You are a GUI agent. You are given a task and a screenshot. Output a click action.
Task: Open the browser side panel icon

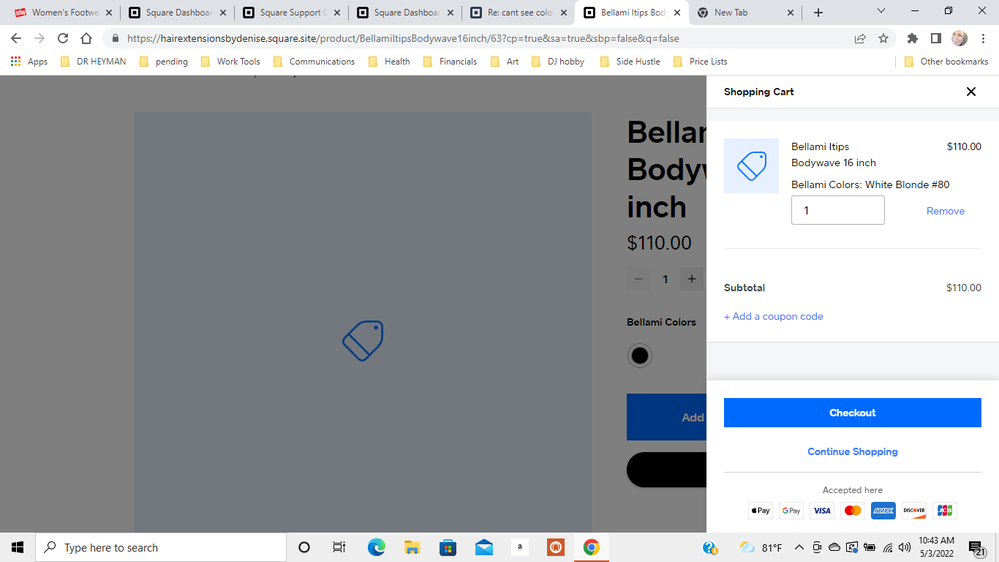(x=936, y=38)
